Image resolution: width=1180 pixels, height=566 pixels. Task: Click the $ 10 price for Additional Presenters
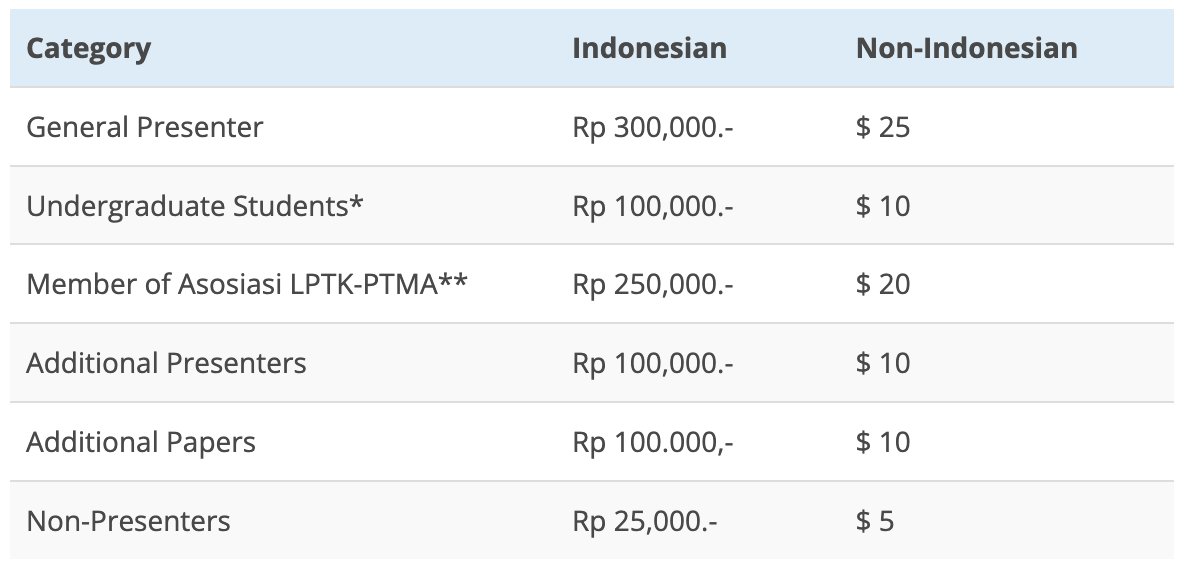click(x=882, y=362)
